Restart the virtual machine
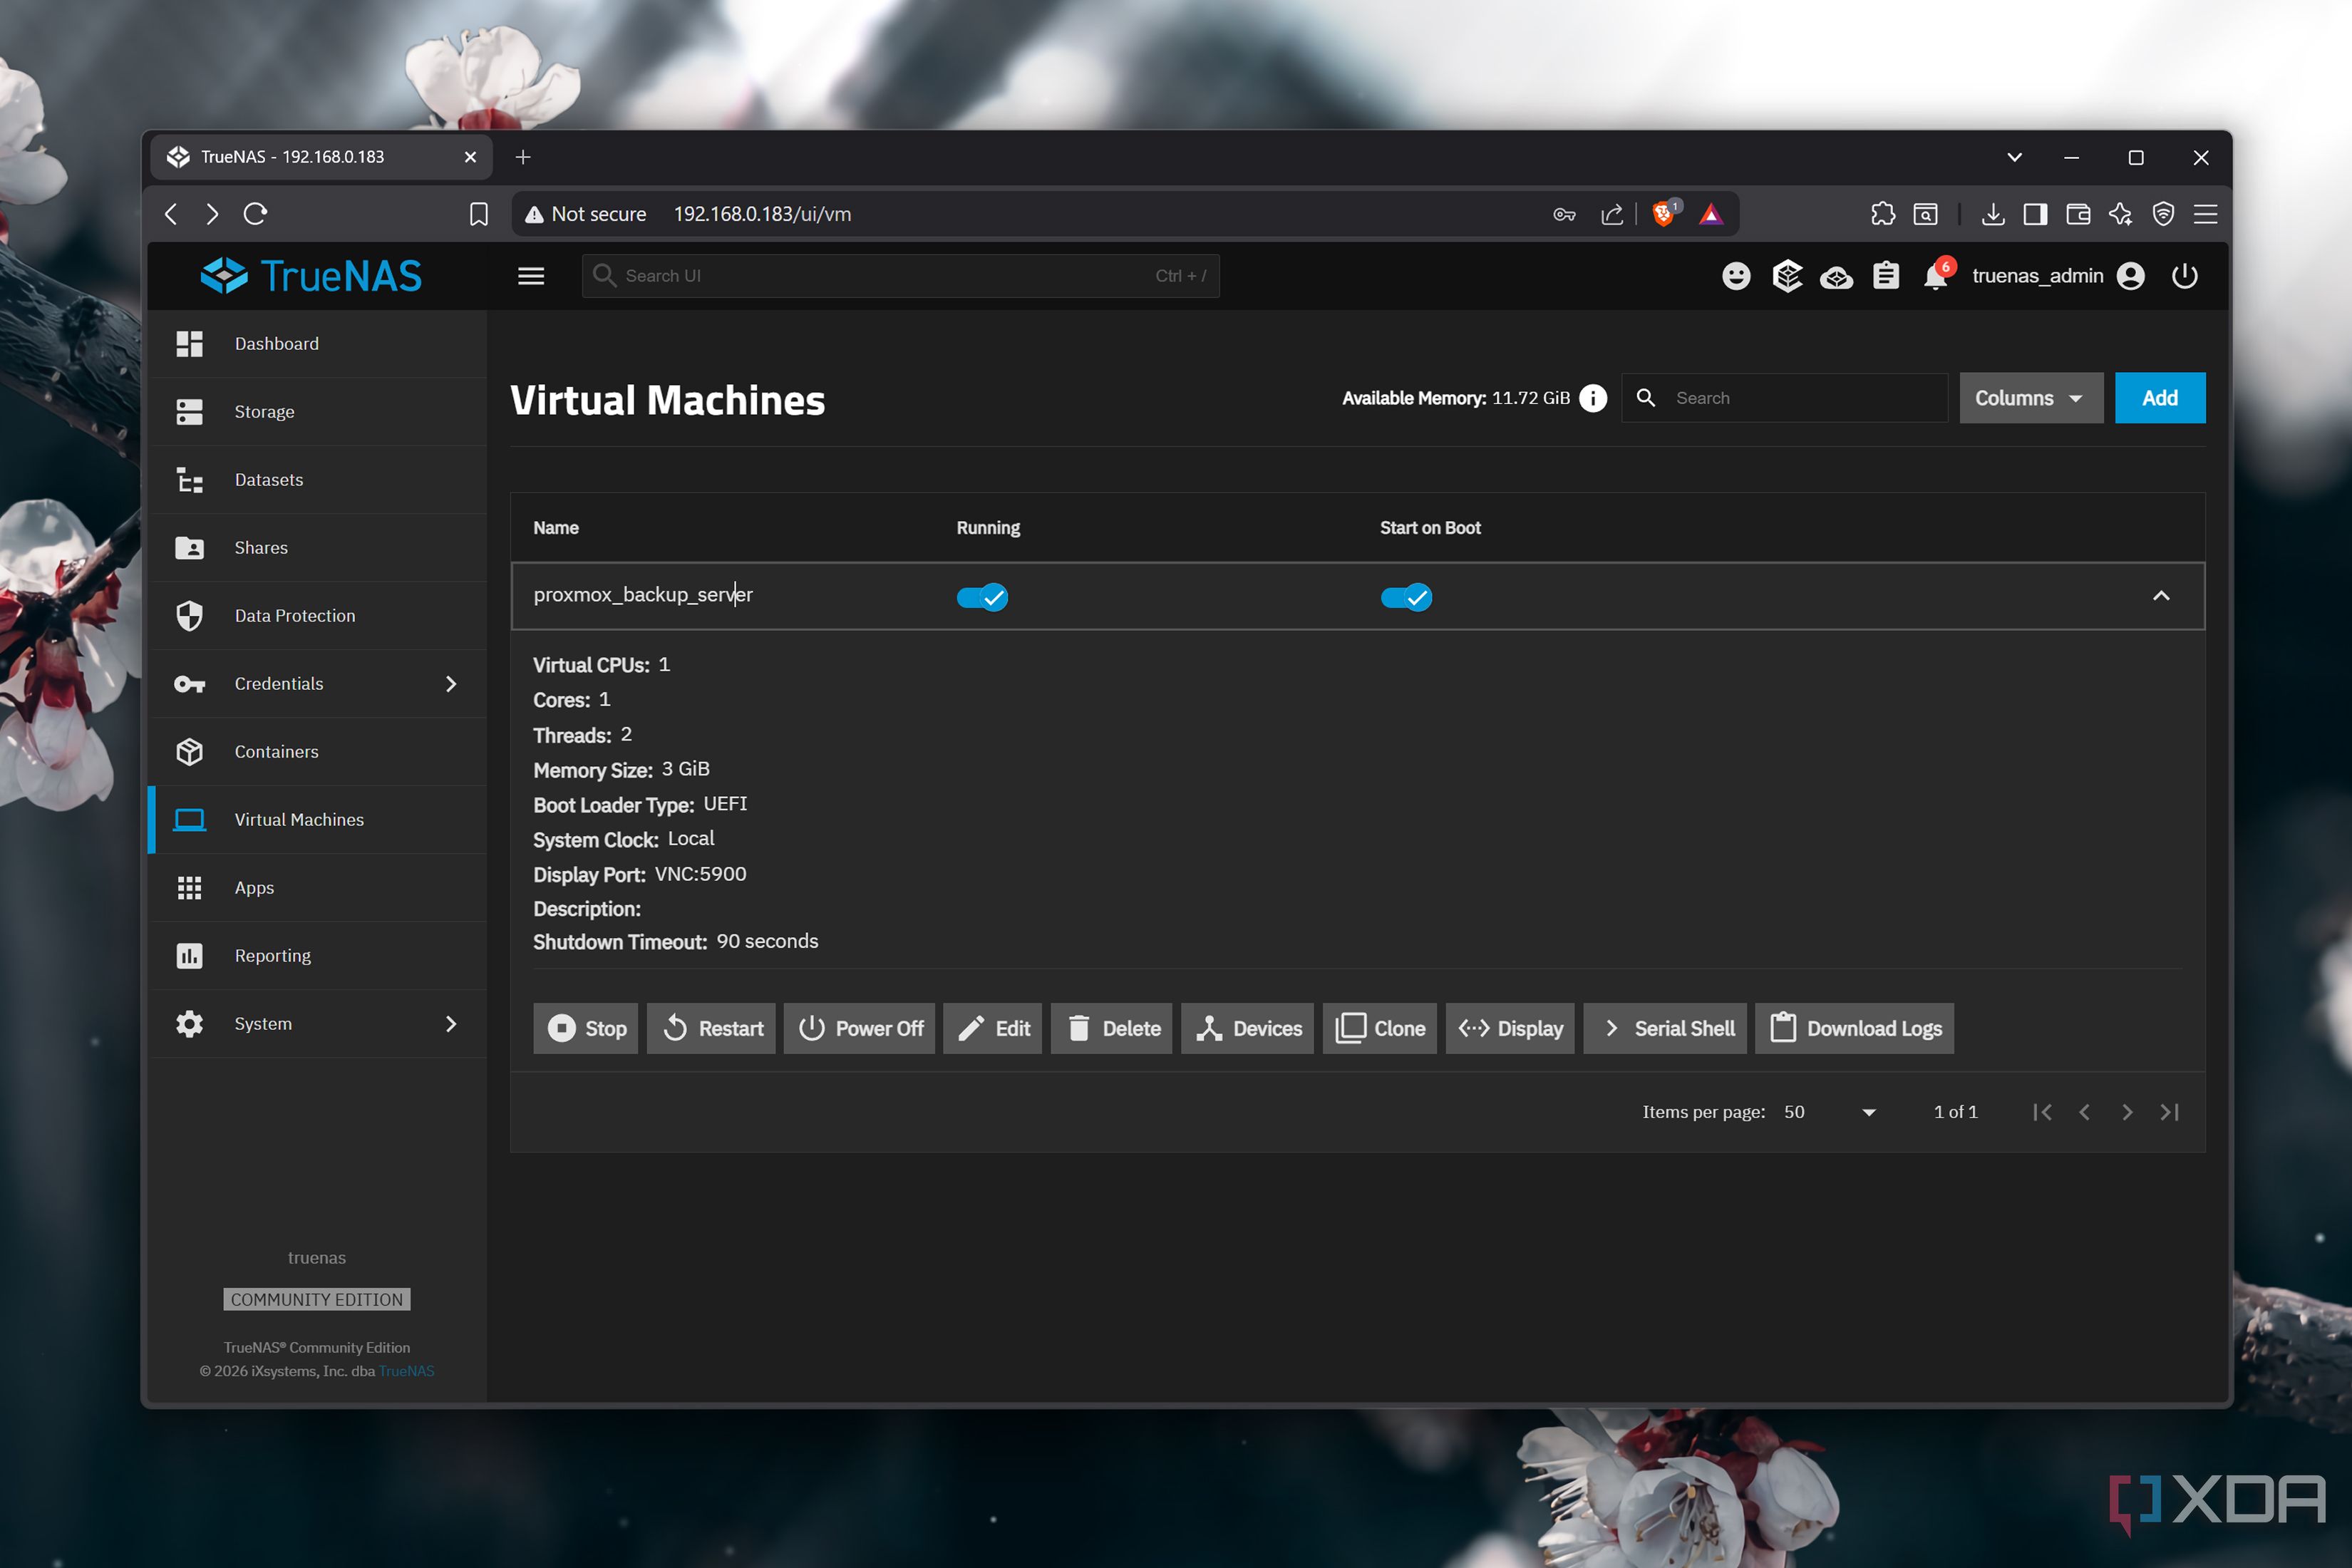 coord(711,1028)
